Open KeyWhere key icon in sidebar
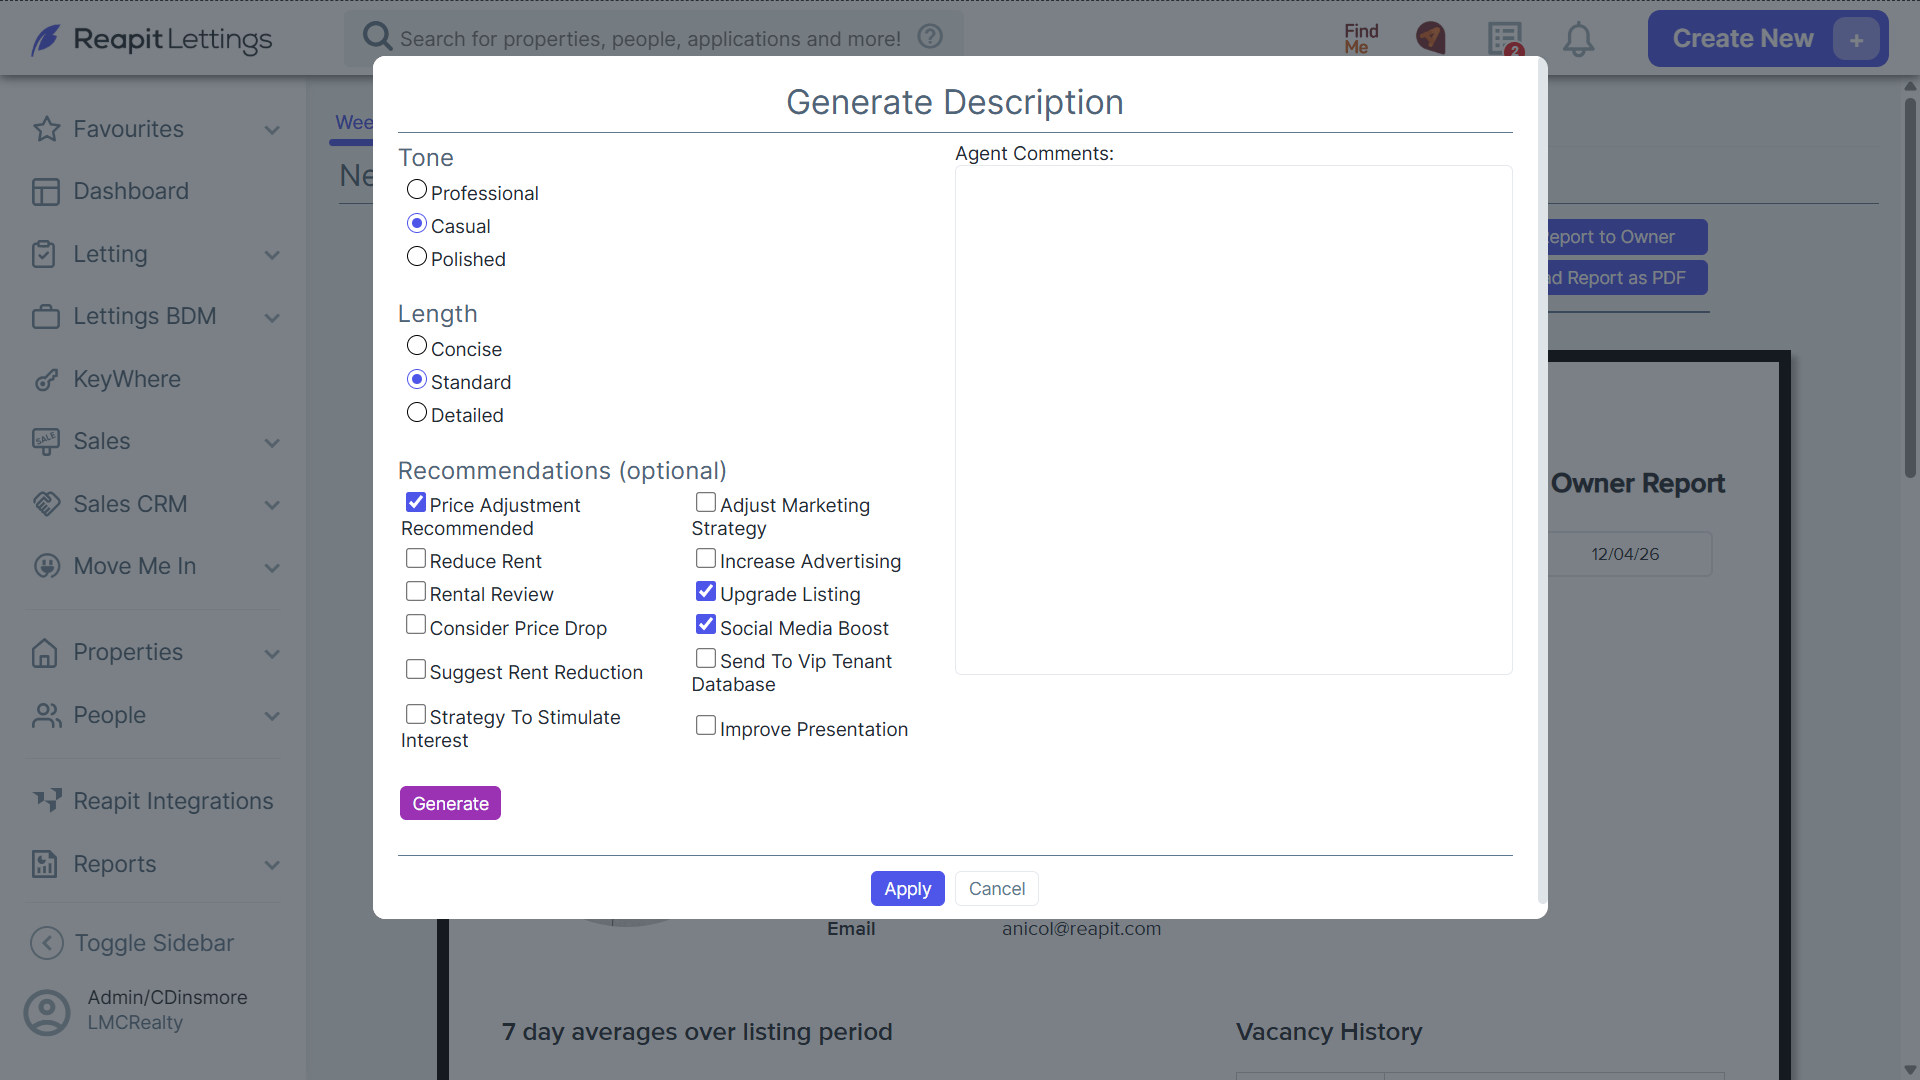1920x1080 pixels. click(46, 379)
